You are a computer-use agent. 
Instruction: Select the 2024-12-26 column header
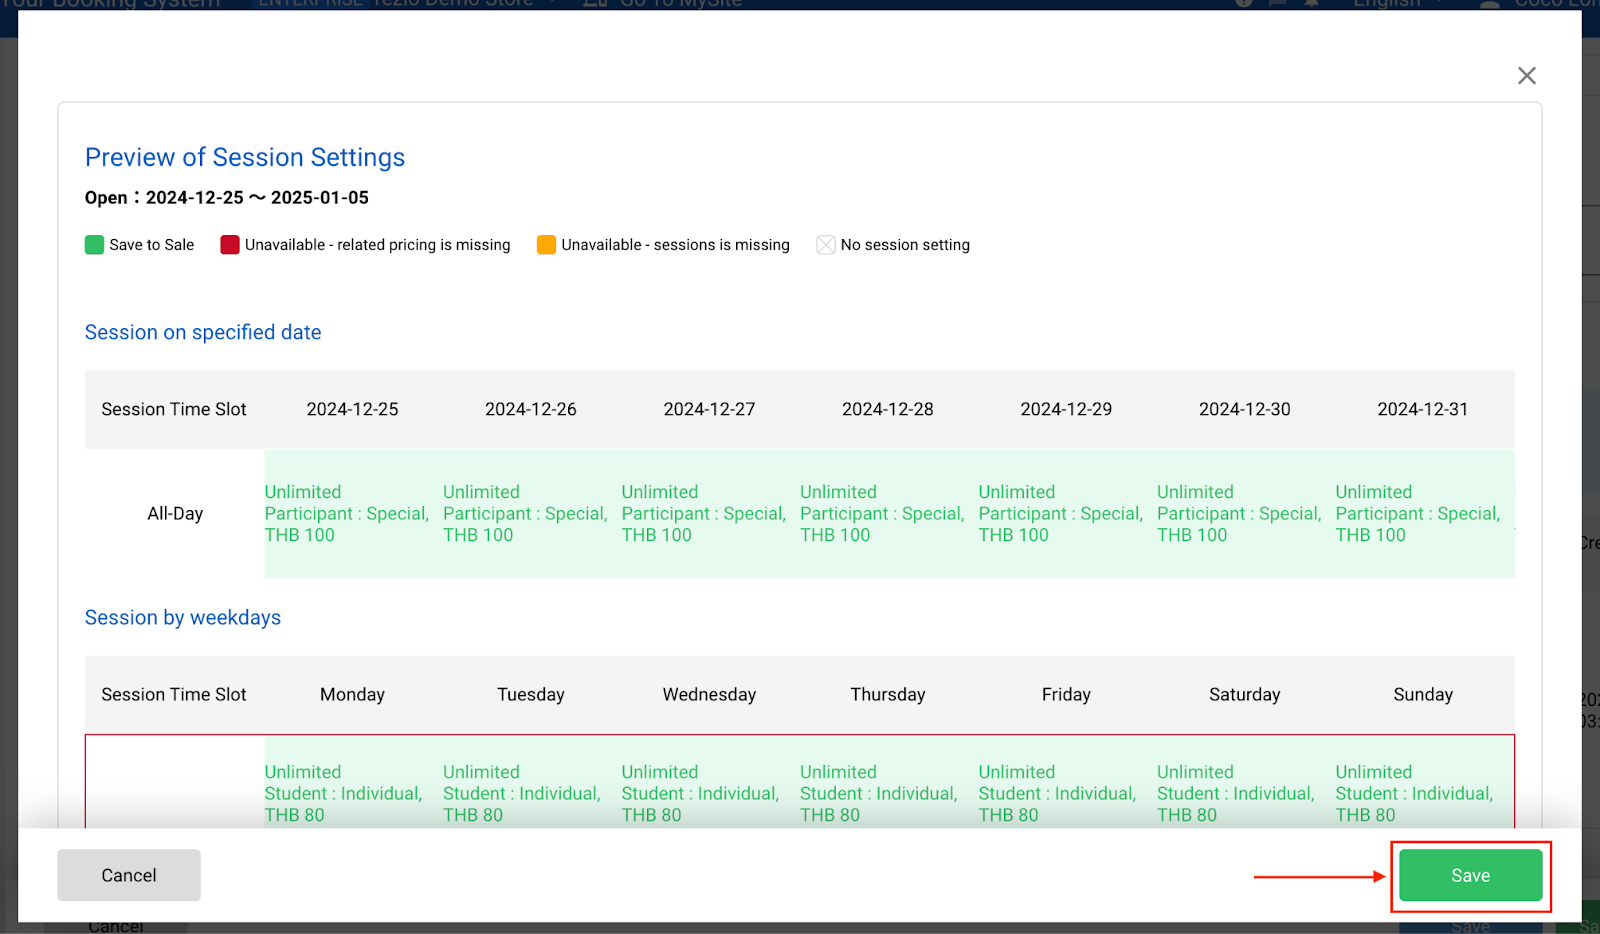(531, 409)
